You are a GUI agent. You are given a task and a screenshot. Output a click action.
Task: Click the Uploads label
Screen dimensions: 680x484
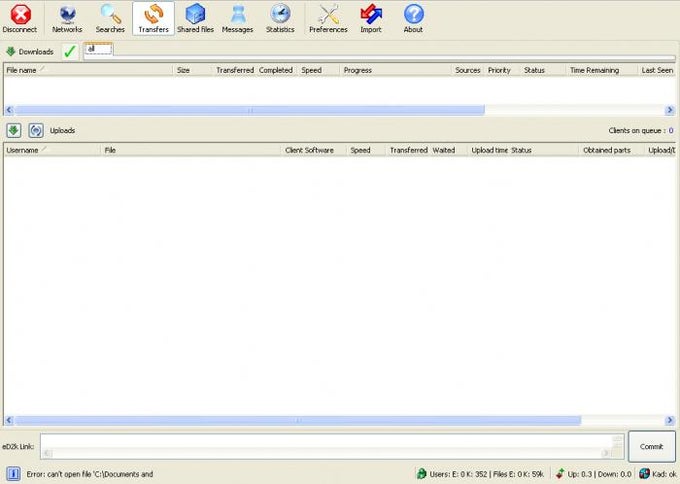(x=62, y=131)
